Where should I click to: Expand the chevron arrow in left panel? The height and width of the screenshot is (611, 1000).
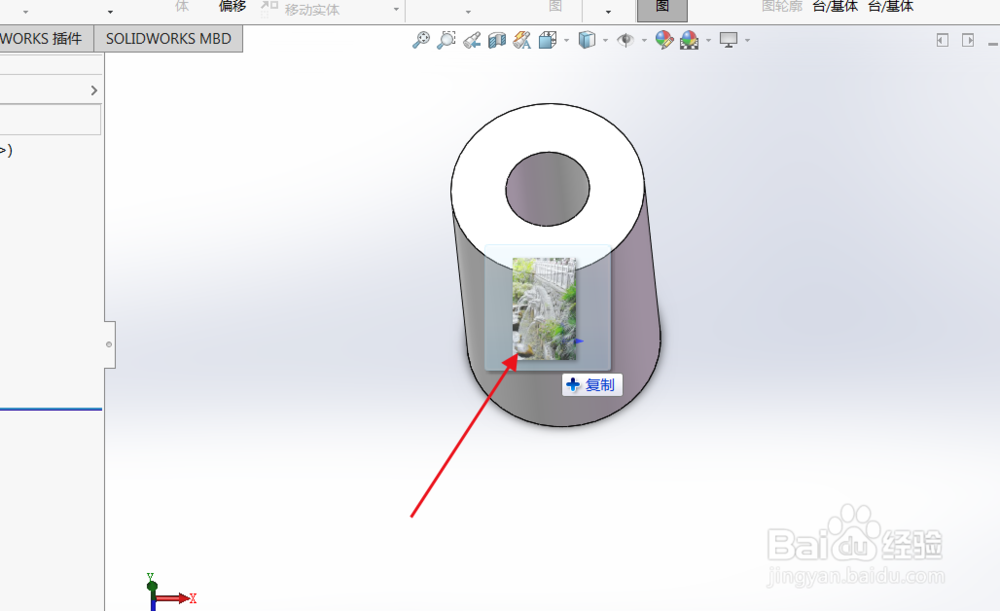94,91
